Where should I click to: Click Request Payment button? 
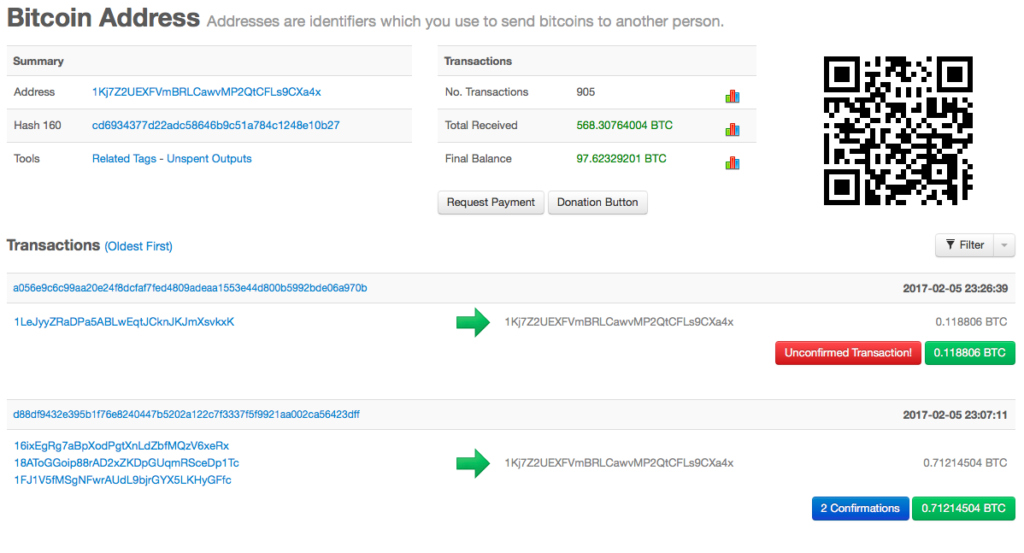490,202
